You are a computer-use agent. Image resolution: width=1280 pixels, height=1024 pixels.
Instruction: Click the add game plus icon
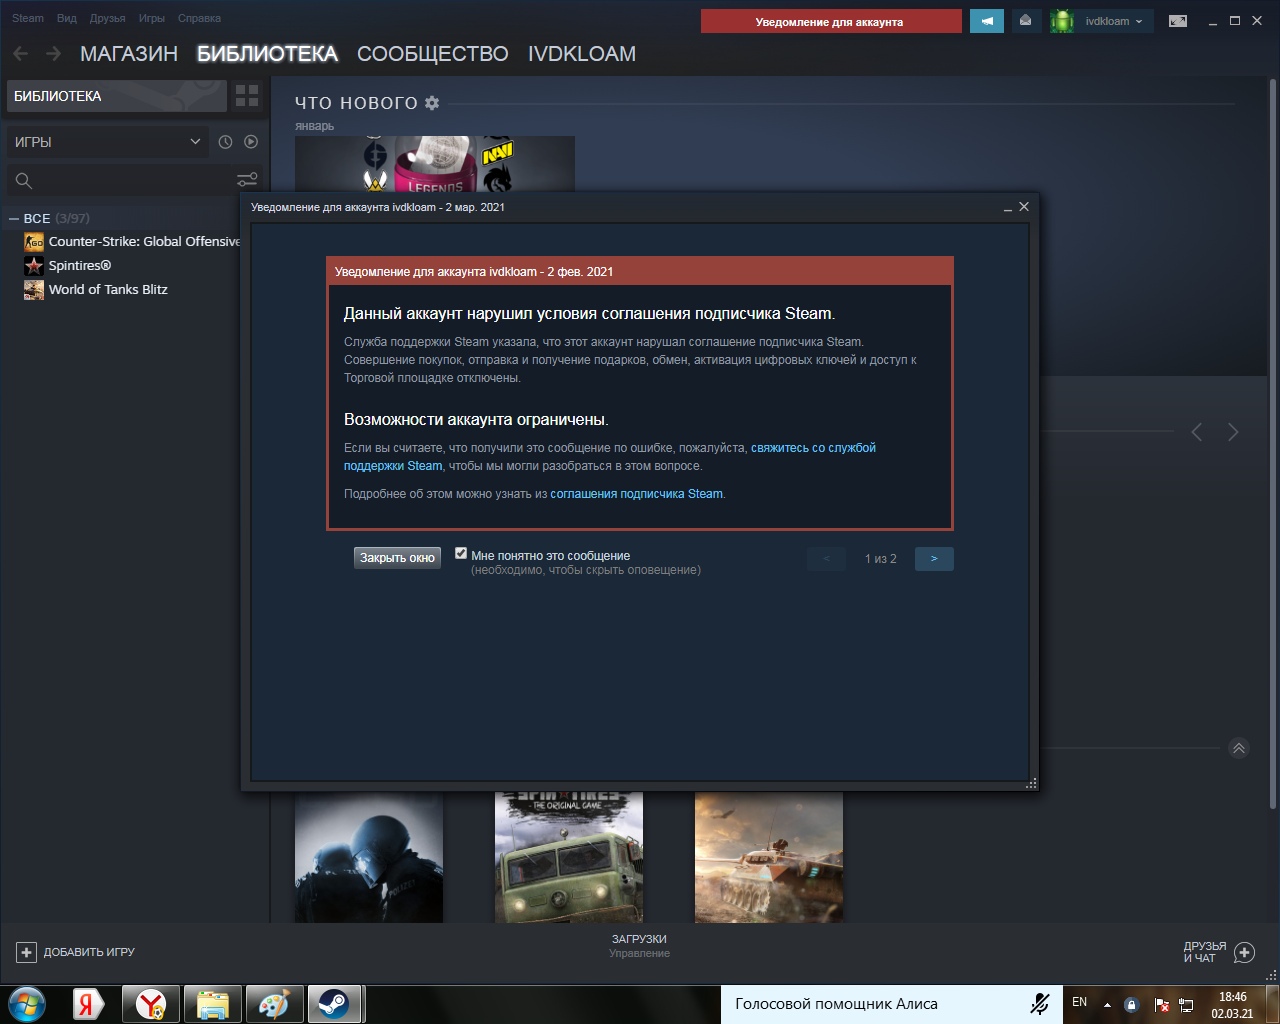[27, 952]
